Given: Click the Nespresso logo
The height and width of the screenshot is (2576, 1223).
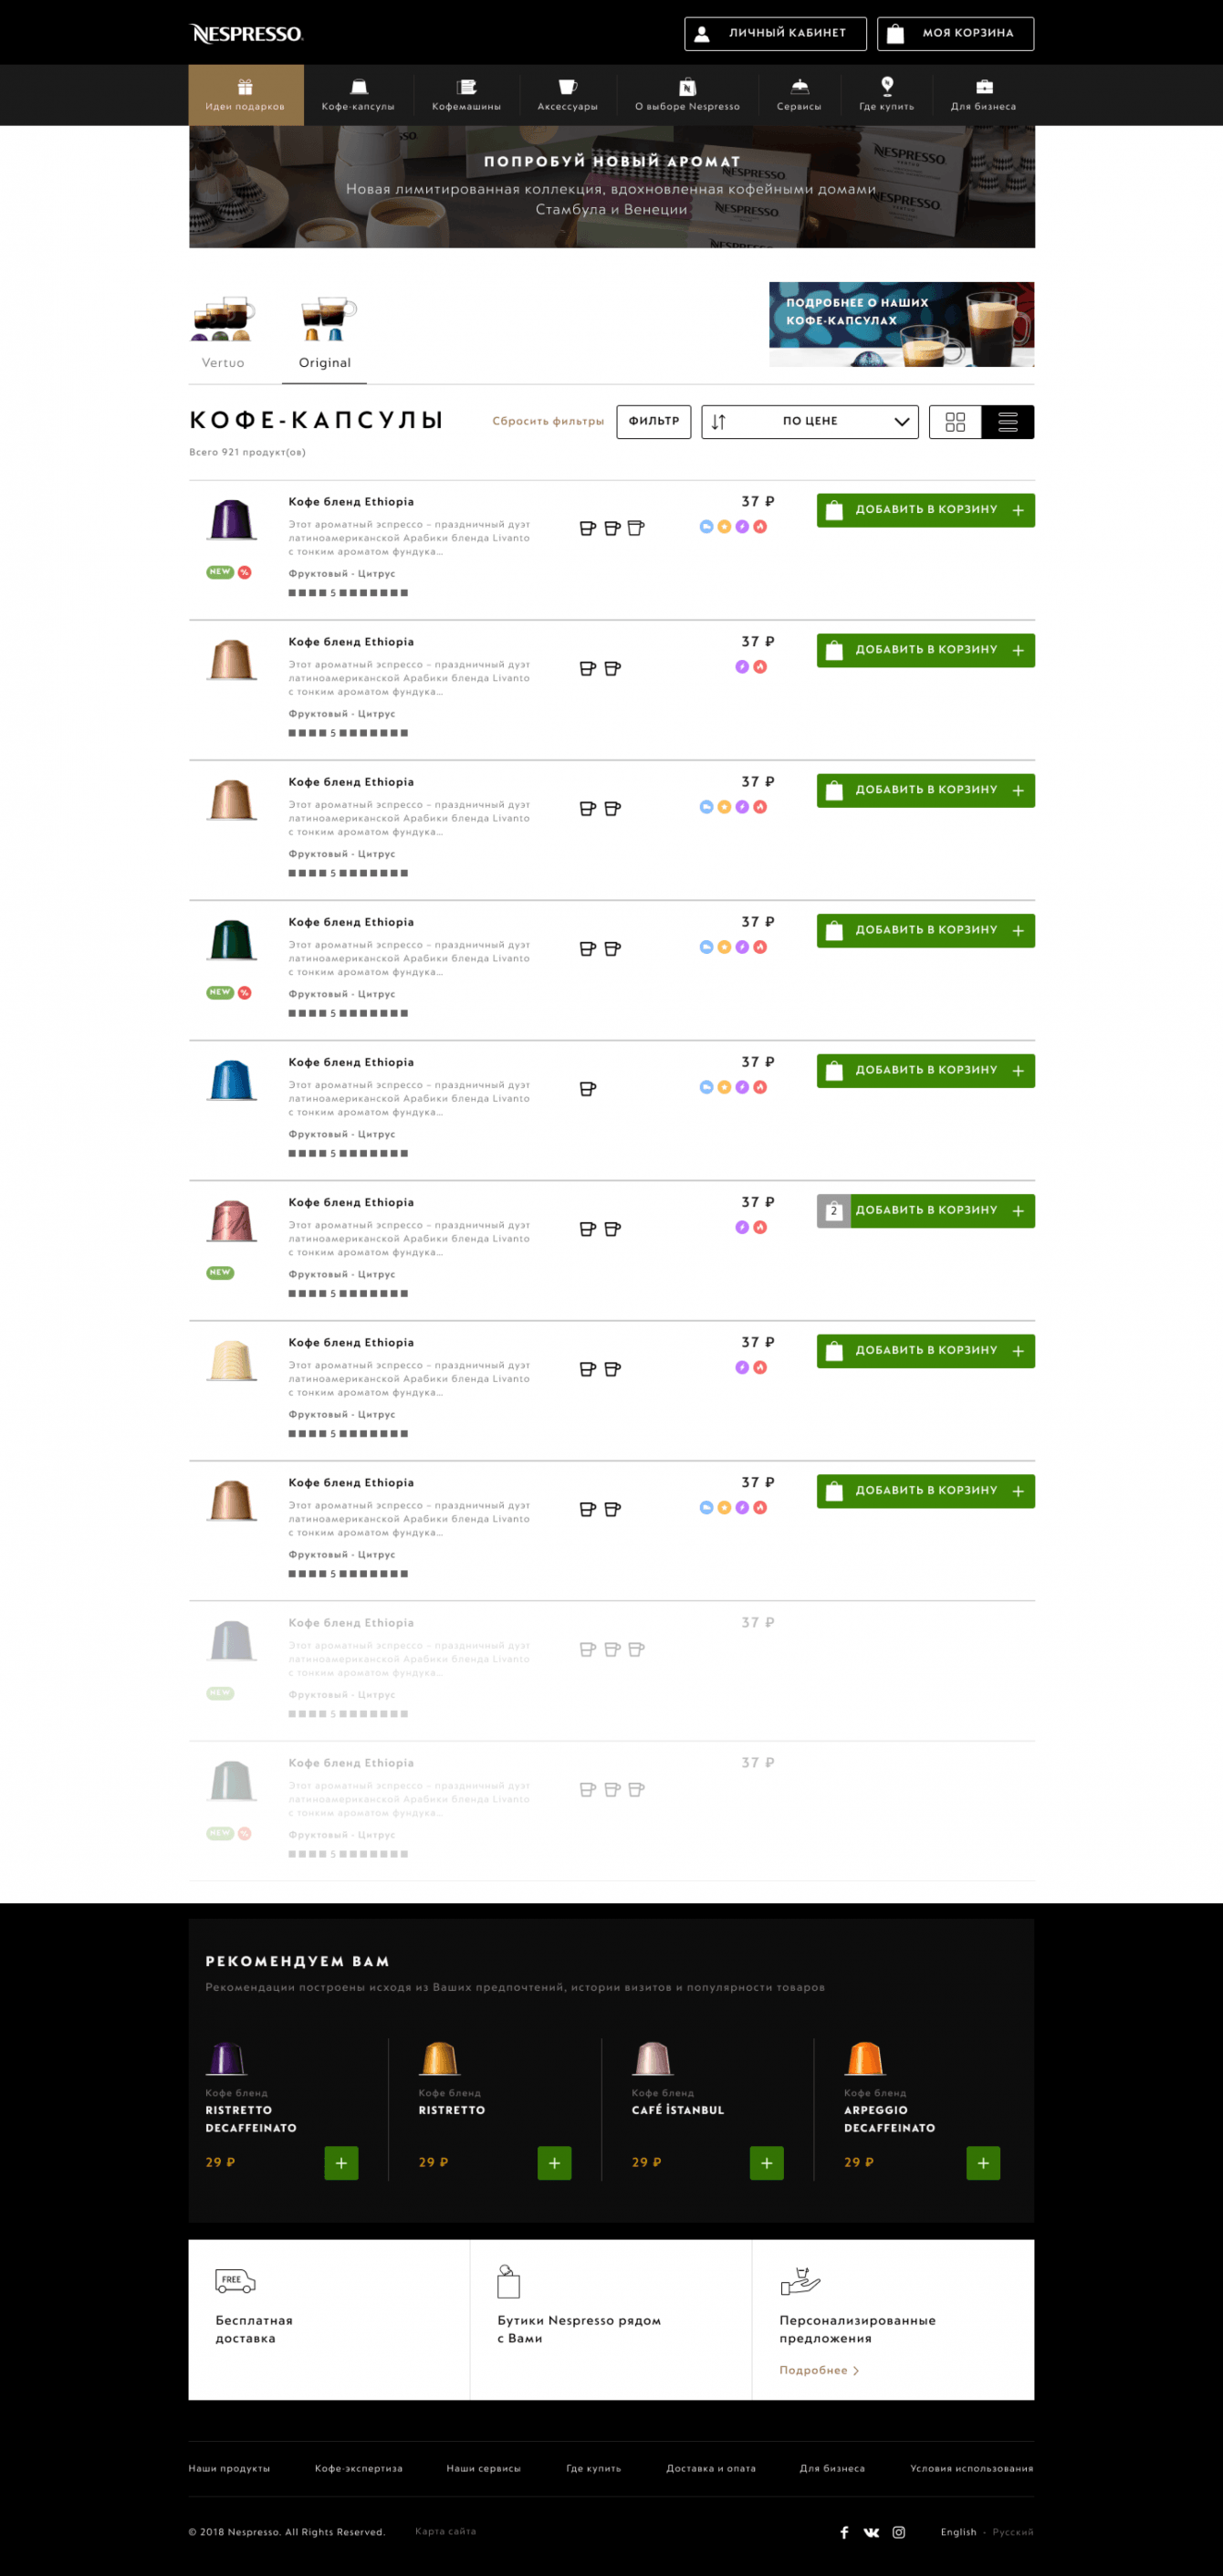Looking at the screenshot, I should point(246,34).
